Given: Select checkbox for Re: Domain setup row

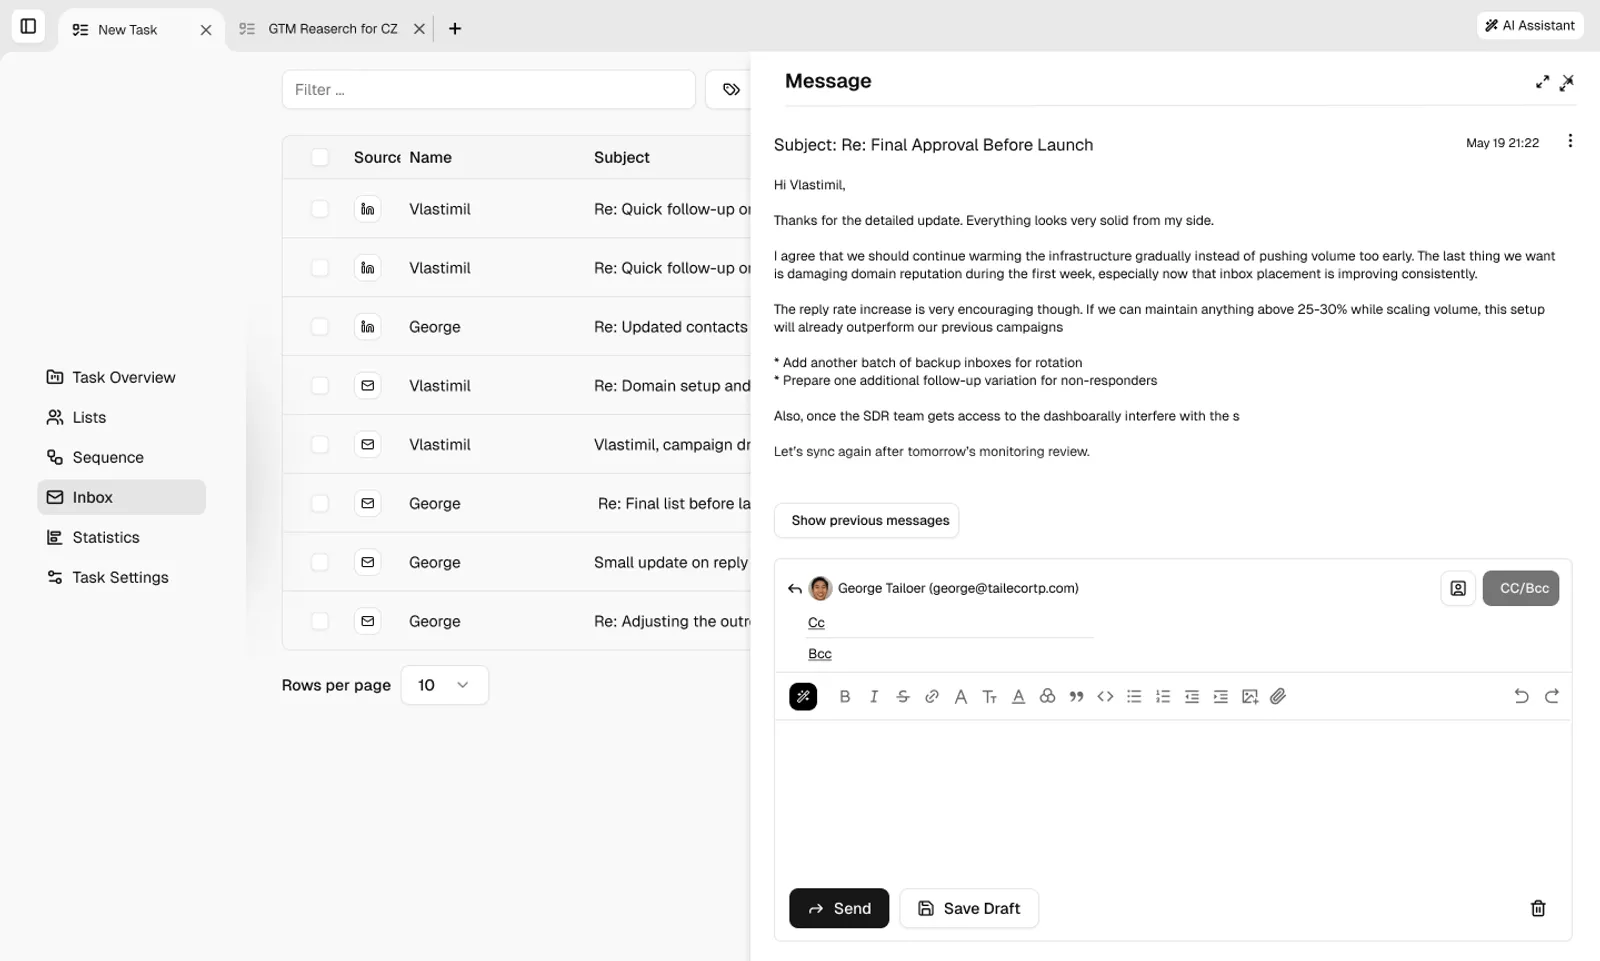Looking at the screenshot, I should [x=320, y=386].
